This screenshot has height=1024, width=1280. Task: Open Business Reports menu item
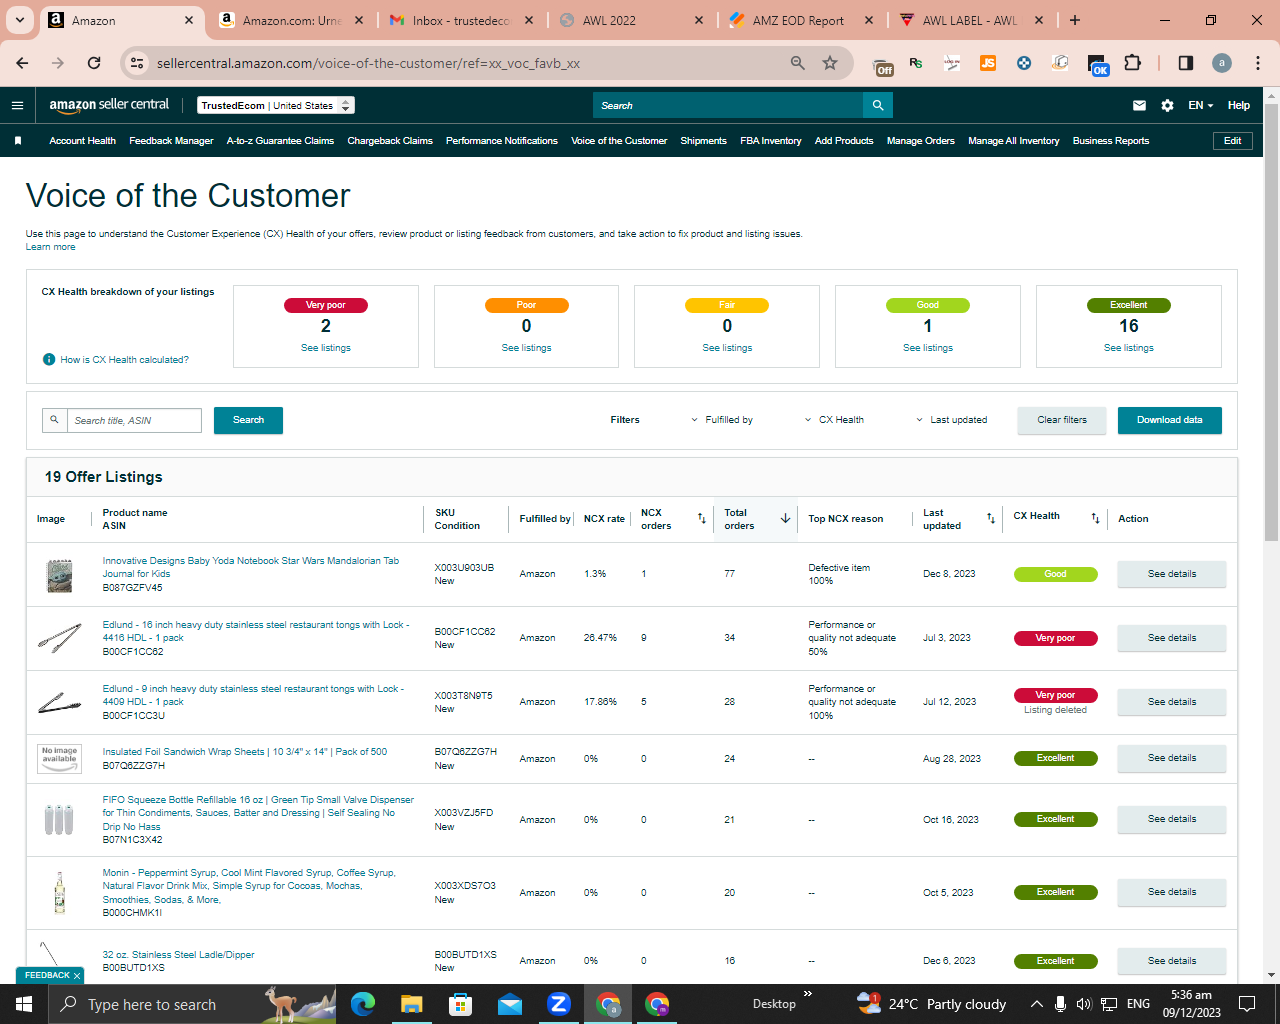1111,141
